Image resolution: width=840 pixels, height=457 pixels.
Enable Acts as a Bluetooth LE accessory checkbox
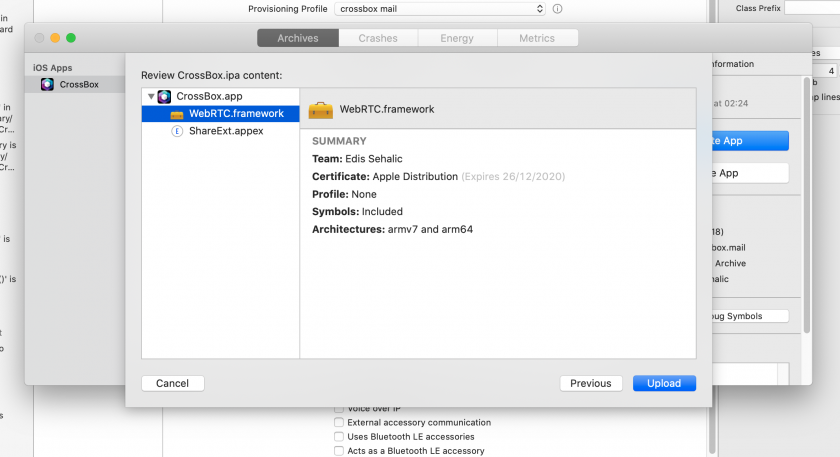(339, 451)
